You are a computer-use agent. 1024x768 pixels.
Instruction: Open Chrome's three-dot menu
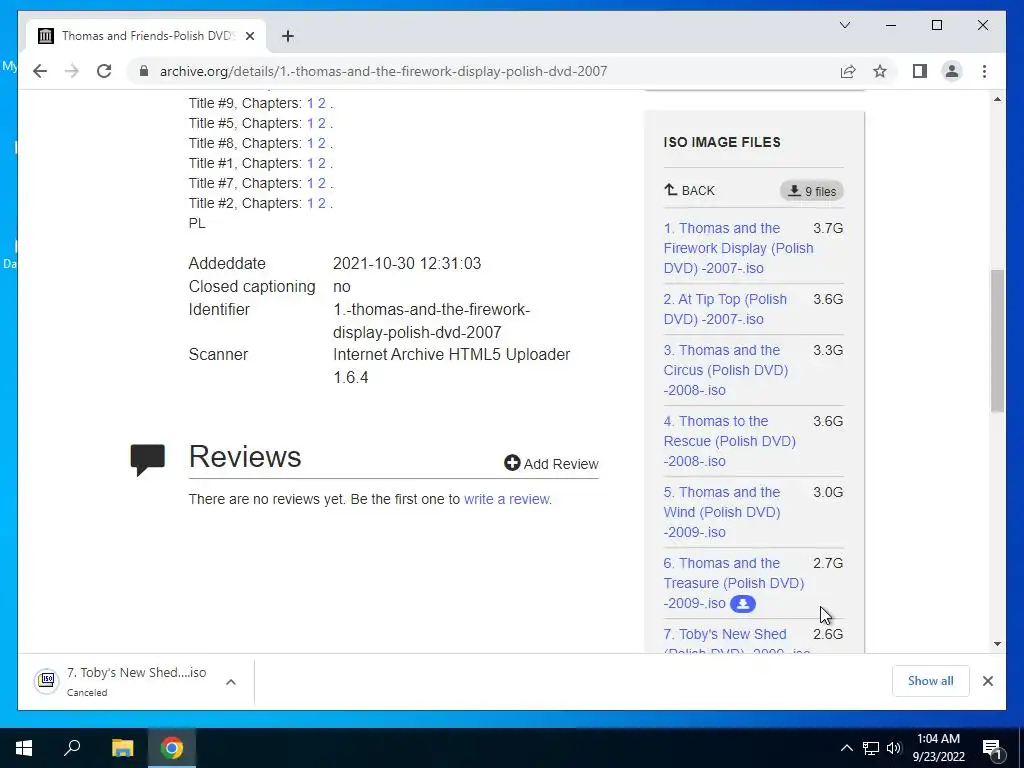coord(984,71)
